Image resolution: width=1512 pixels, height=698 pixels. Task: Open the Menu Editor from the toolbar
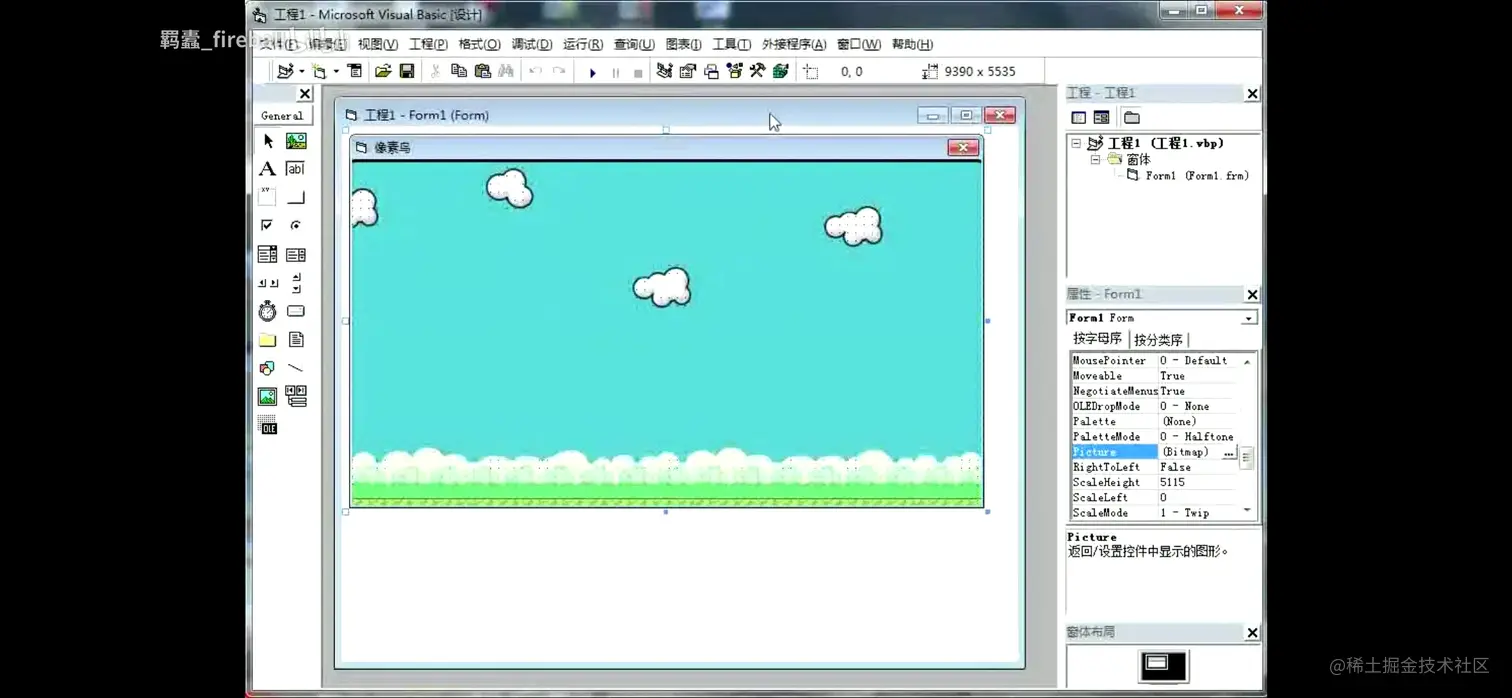coord(354,71)
